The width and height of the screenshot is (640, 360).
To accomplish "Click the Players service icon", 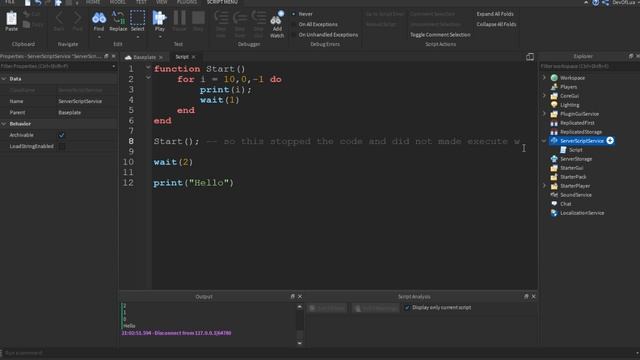I will pyautogui.click(x=554, y=87).
